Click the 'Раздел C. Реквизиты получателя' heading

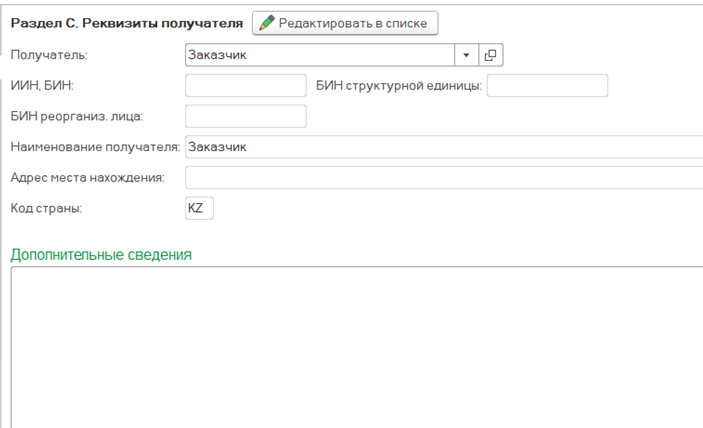tap(126, 23)
